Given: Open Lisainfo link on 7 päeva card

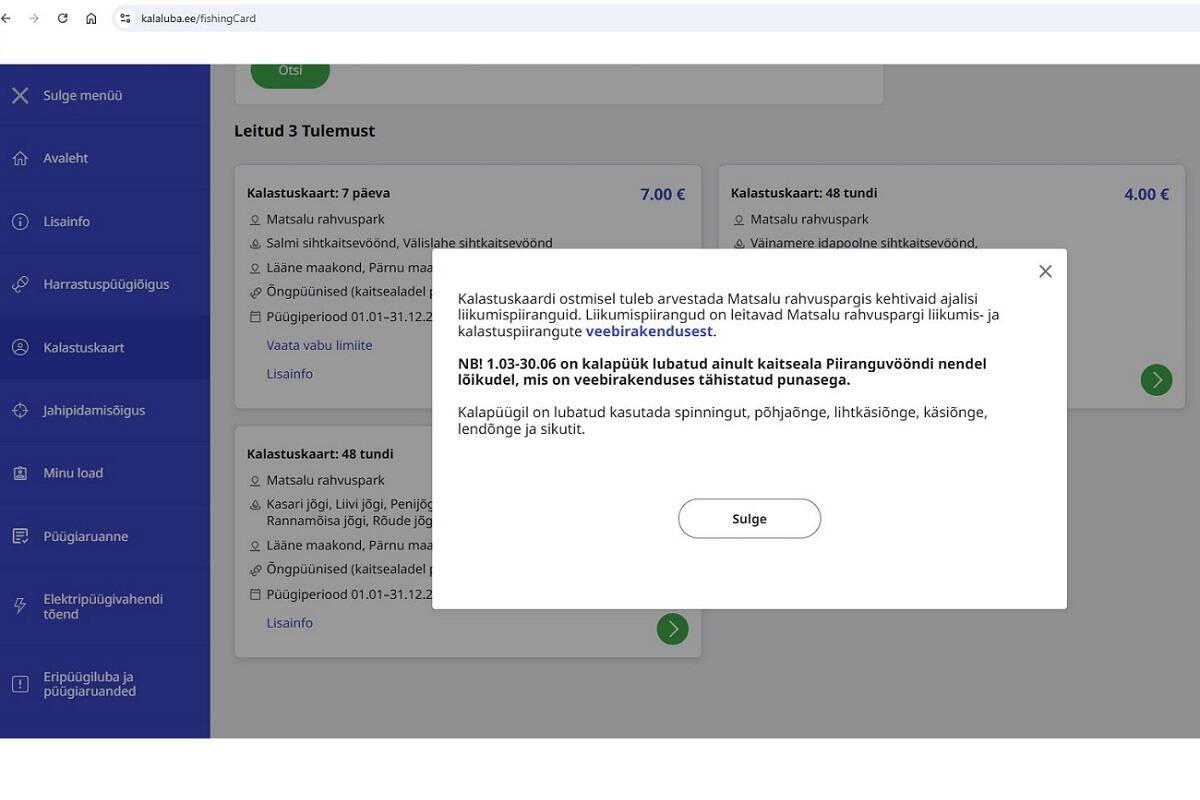Looking at the screenshot, I should tap(289, 374).
